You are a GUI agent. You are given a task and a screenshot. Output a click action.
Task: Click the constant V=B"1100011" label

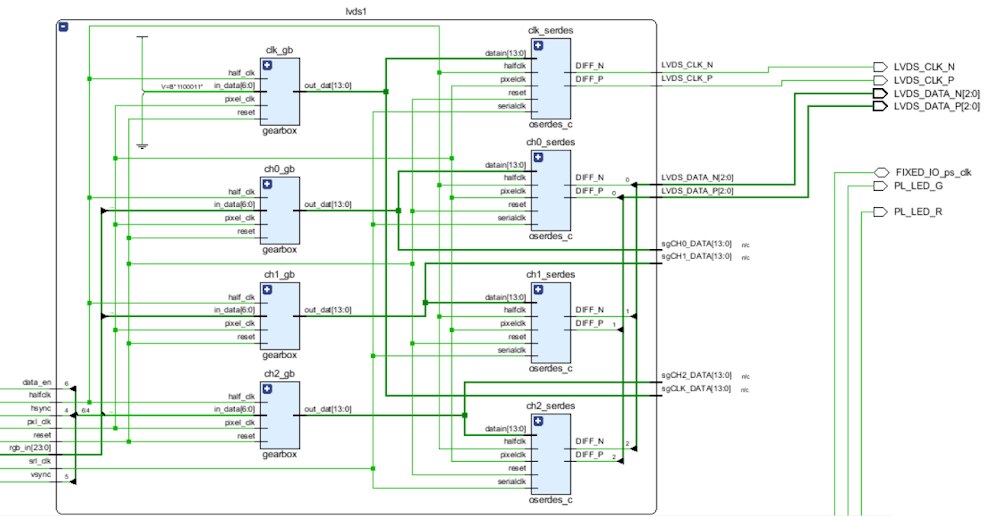[182, 87]
